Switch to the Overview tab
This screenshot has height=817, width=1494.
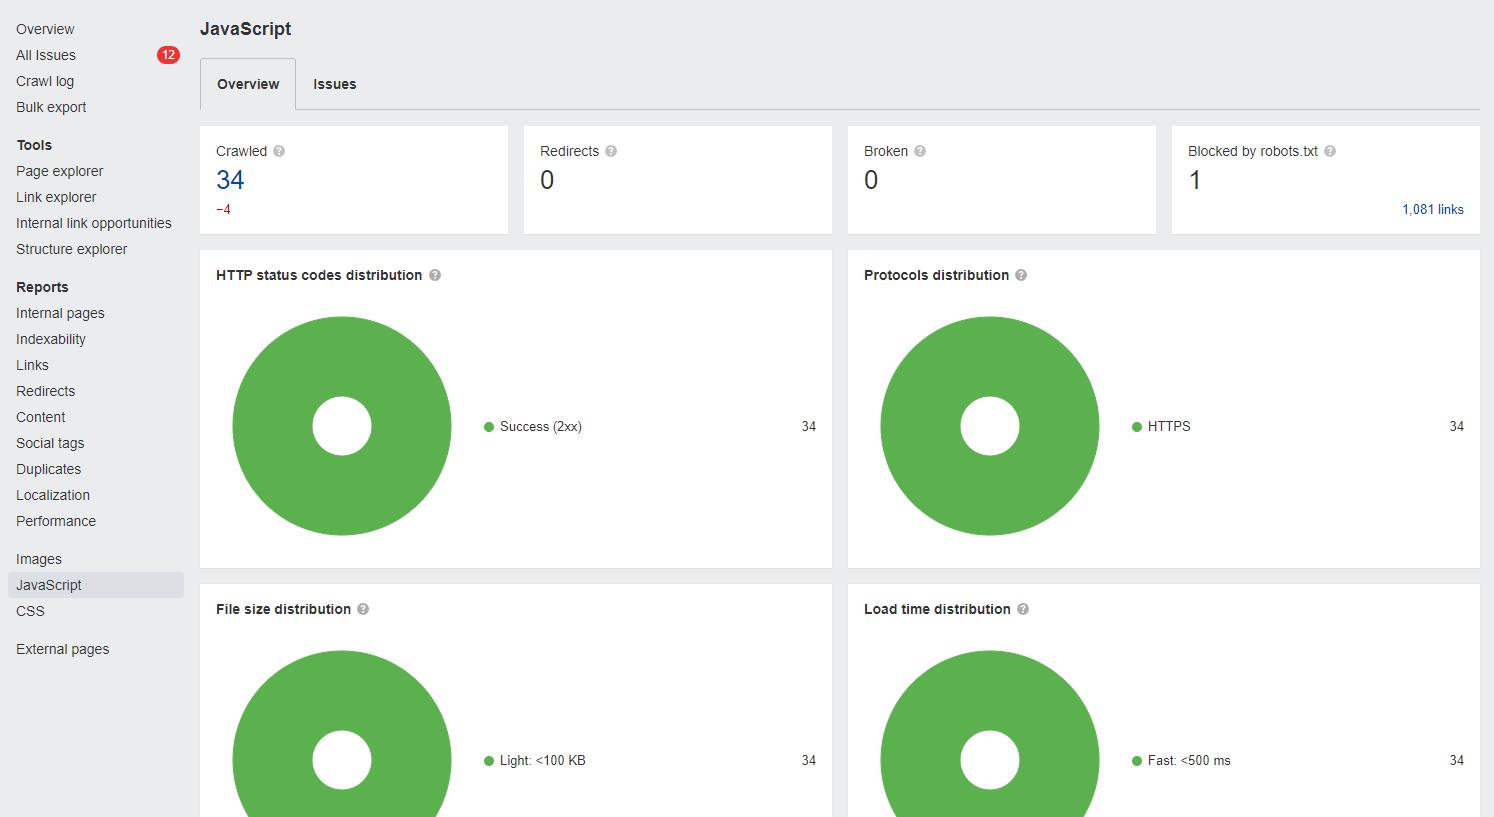248,84
